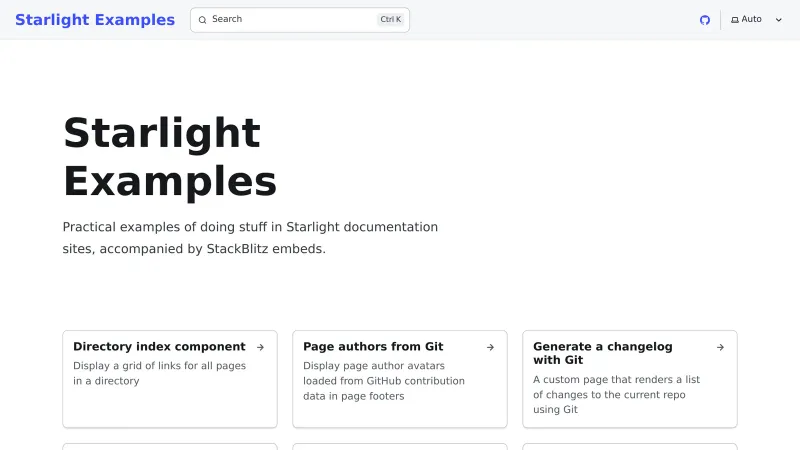This screenshot has height=450, width=800.
Task: Open the Page authors from Git link
Action: [373, 347]
